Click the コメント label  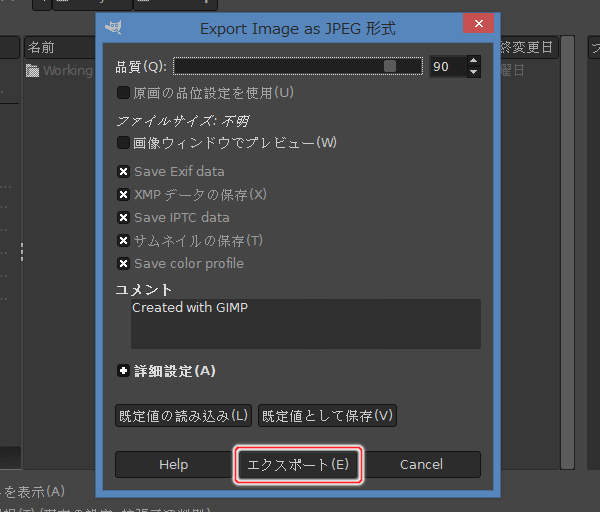click(144, 289)
